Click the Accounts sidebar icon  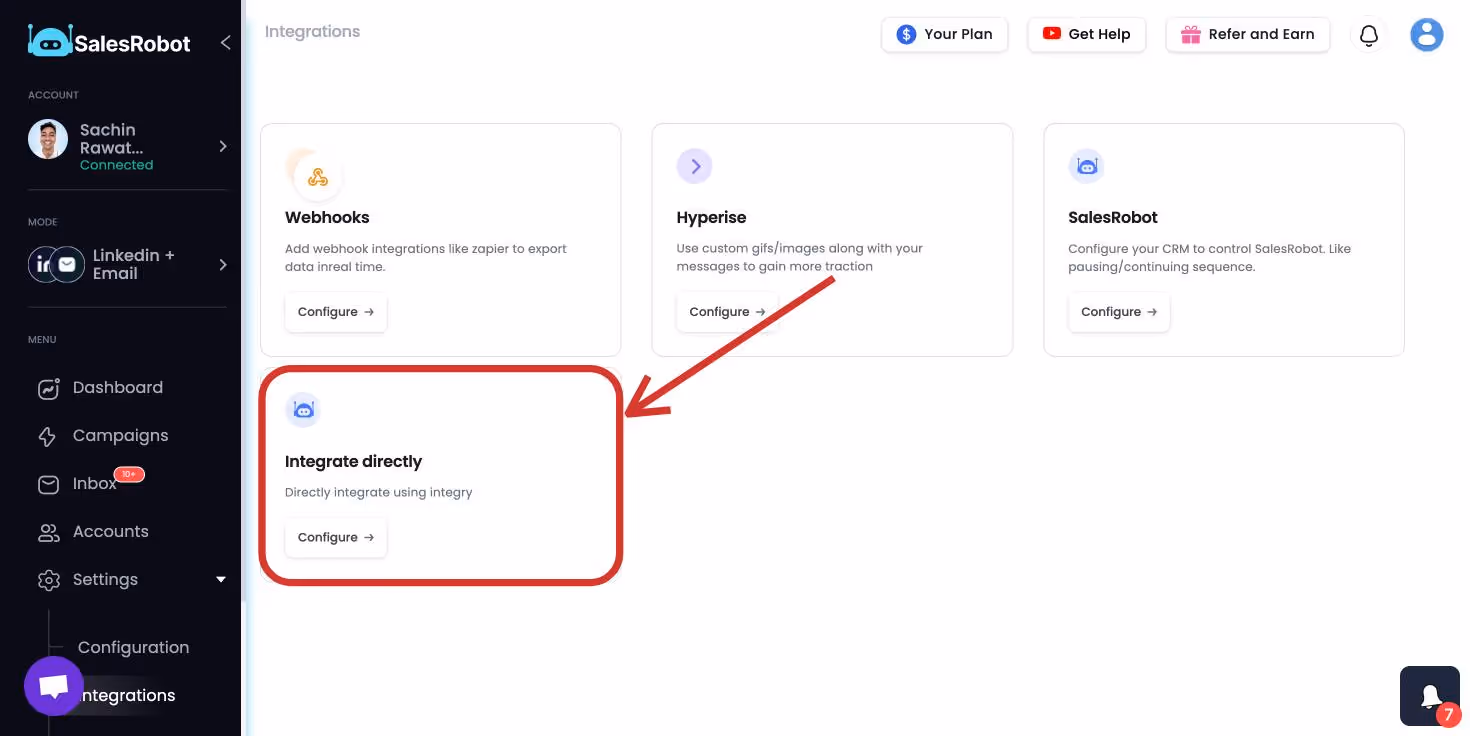point(48,531)
